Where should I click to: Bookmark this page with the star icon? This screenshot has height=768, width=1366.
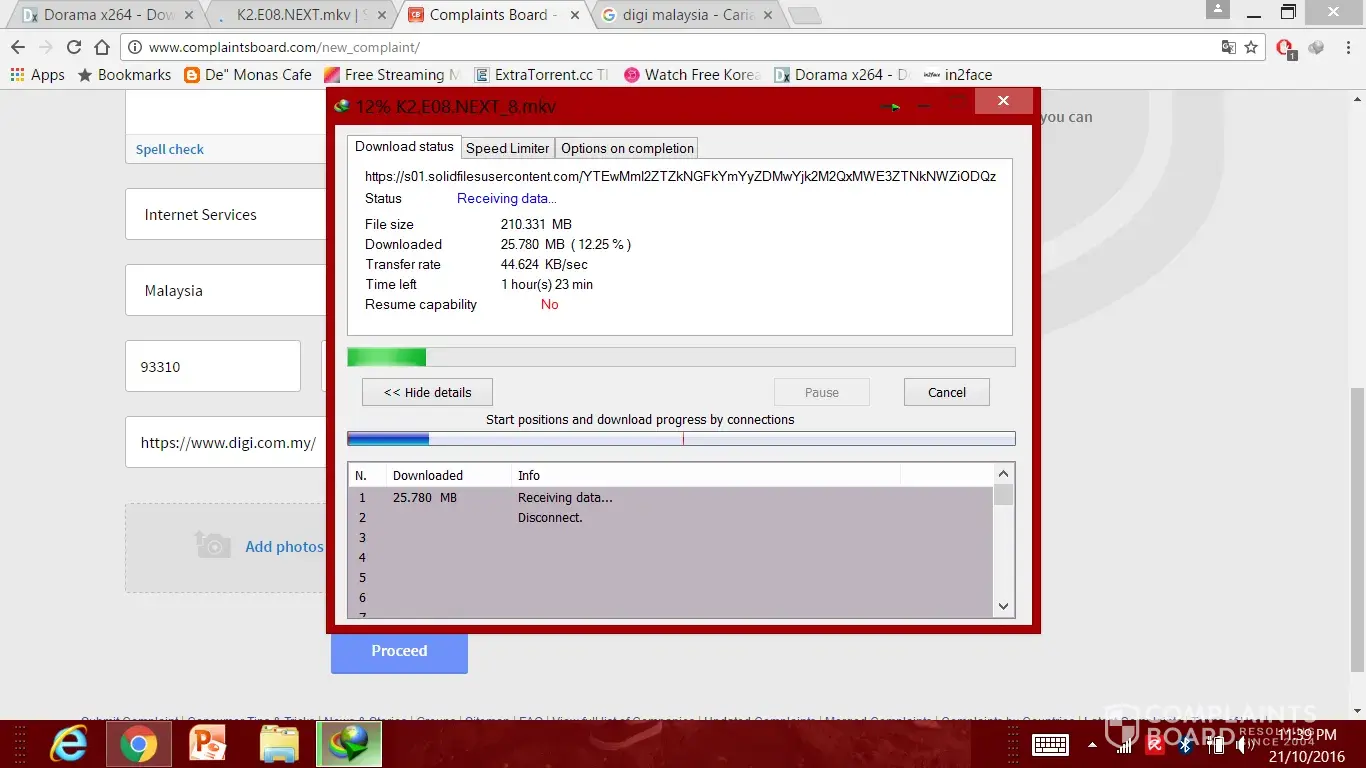(x=1251, y=47)
